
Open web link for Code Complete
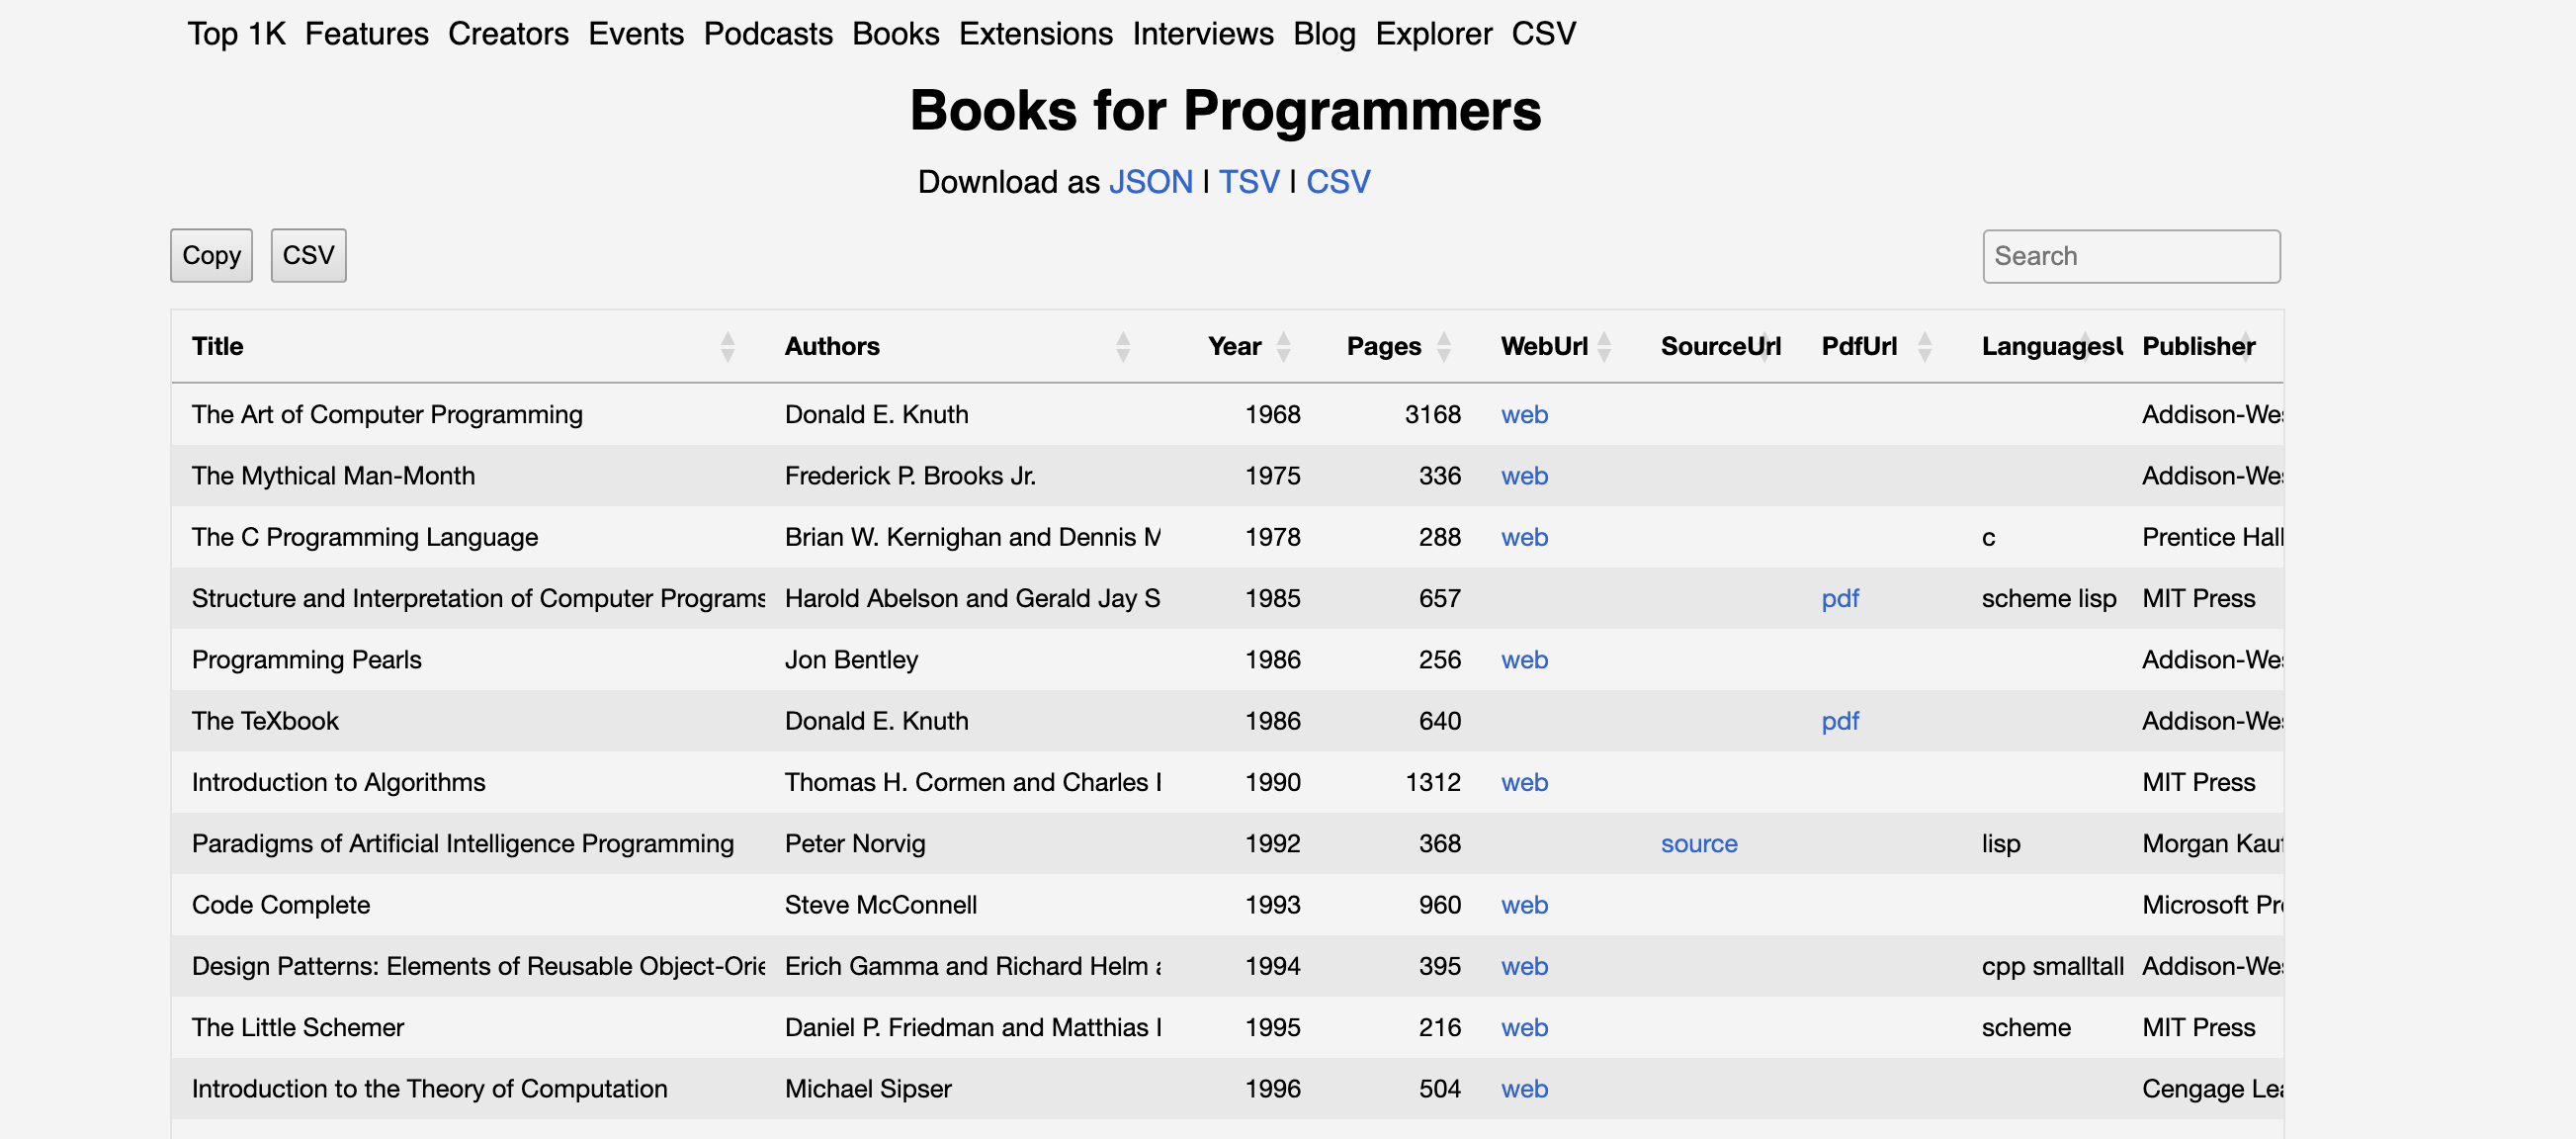(1523, 905)
